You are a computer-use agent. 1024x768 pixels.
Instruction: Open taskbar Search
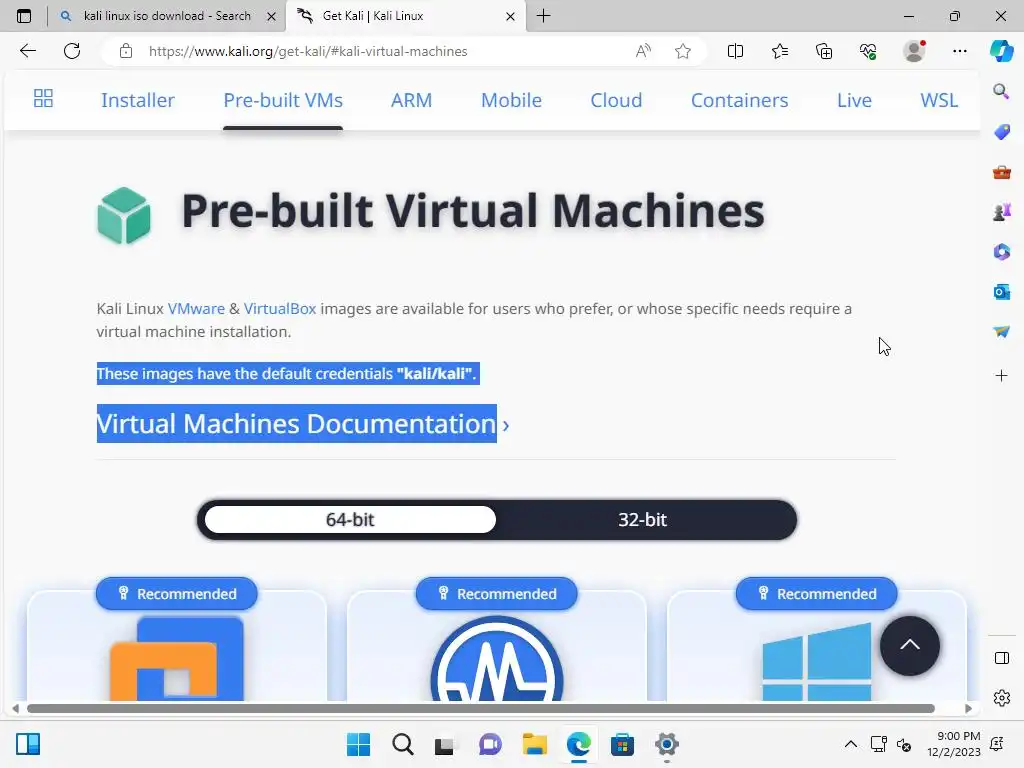click(x=403, y=744)
